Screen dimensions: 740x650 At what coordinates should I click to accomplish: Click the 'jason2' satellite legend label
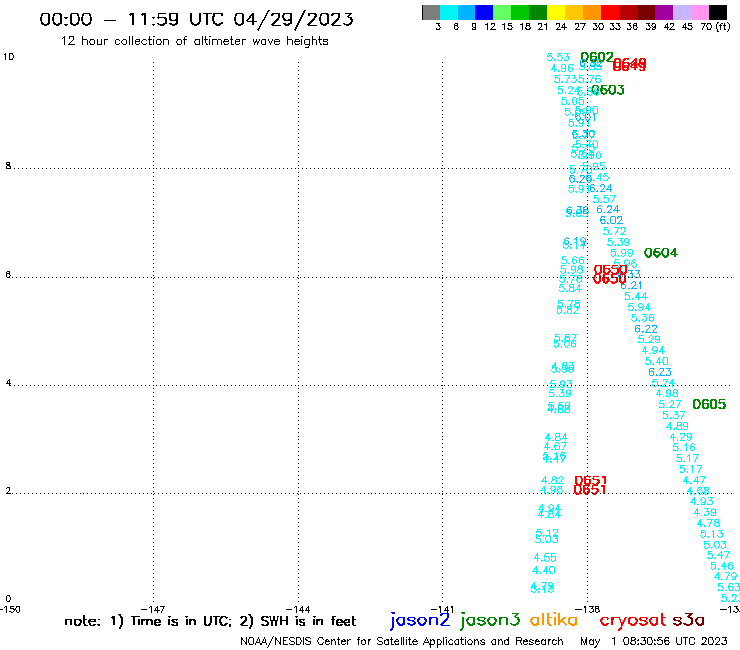[420, 620]
